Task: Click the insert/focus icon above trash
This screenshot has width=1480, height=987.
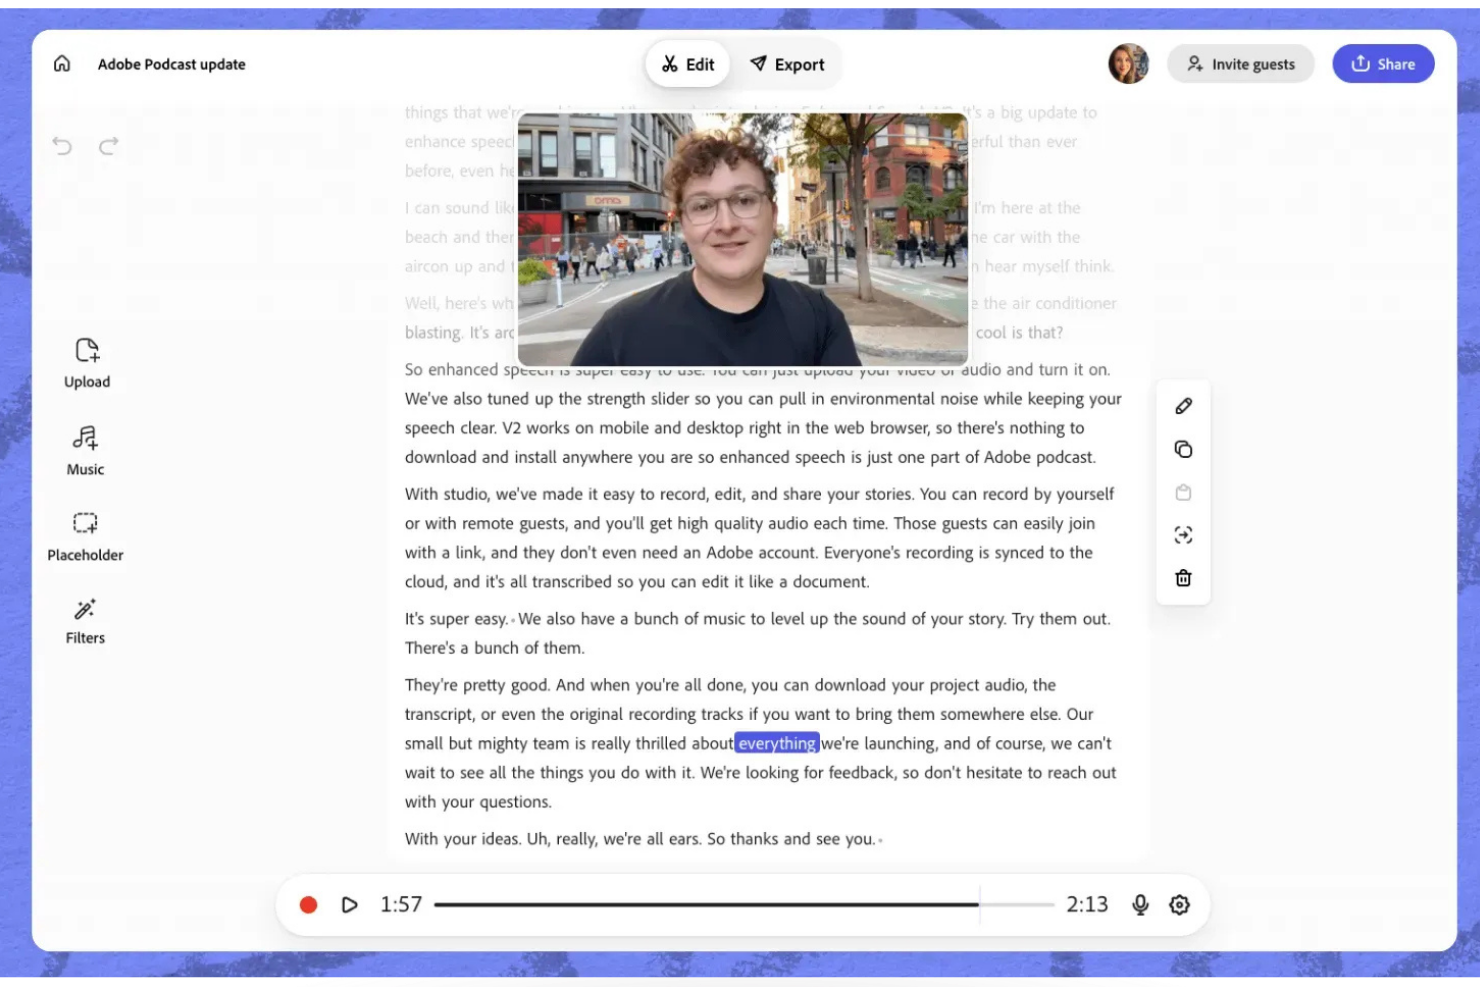Action: [1183, 535]
